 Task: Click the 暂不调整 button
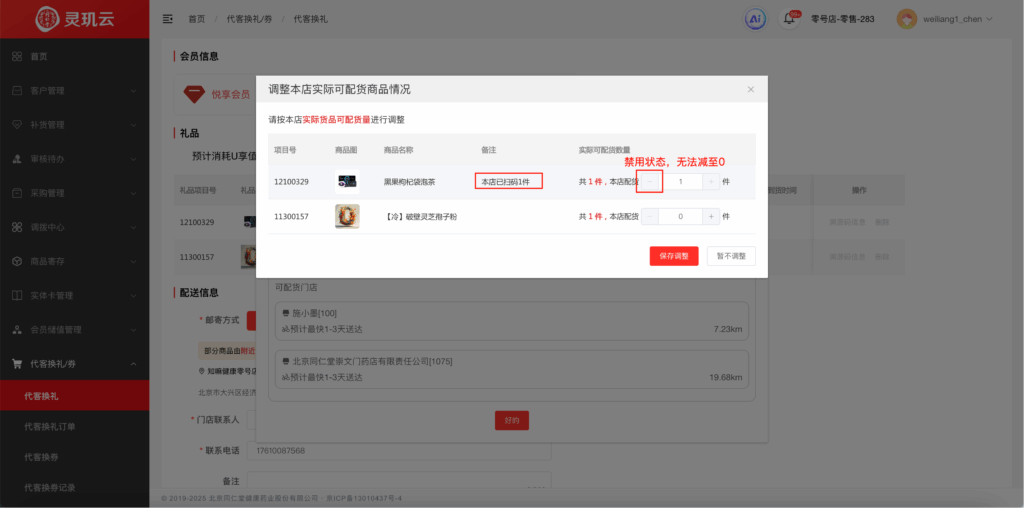pyautogui.click(x=731, y=256)
